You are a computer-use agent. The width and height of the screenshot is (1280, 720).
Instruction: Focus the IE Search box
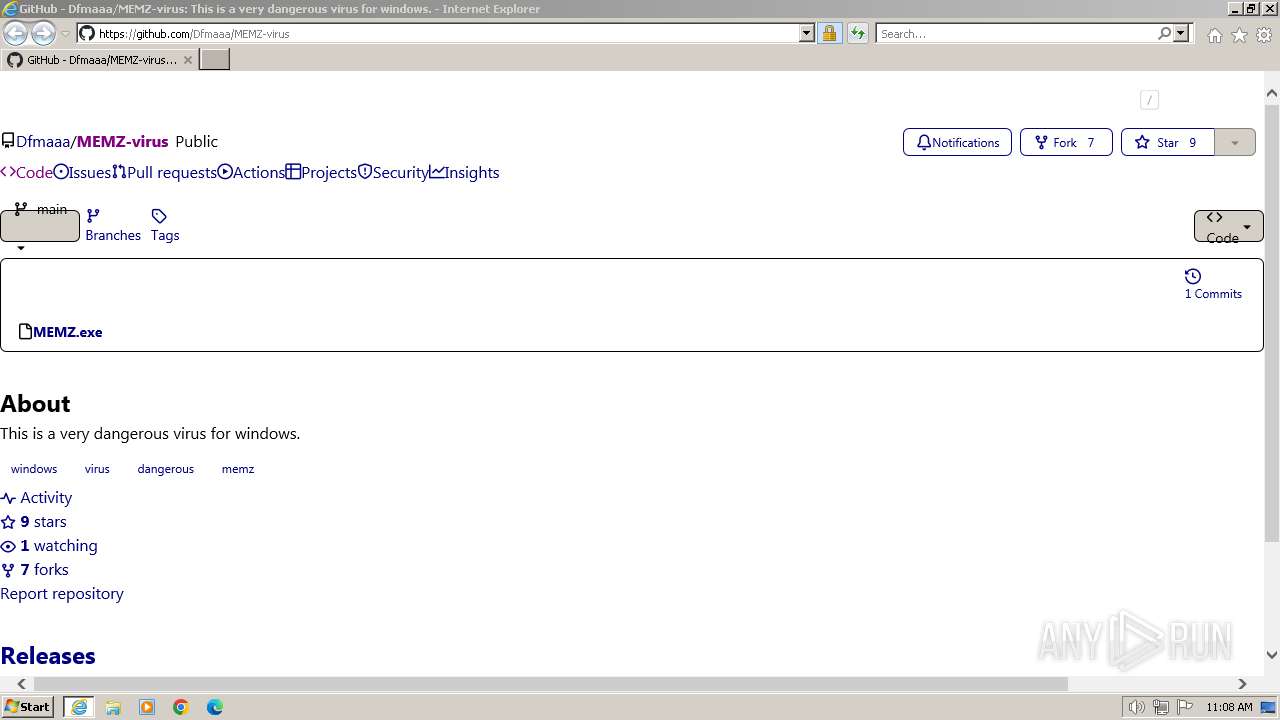tap(1017, 33)
